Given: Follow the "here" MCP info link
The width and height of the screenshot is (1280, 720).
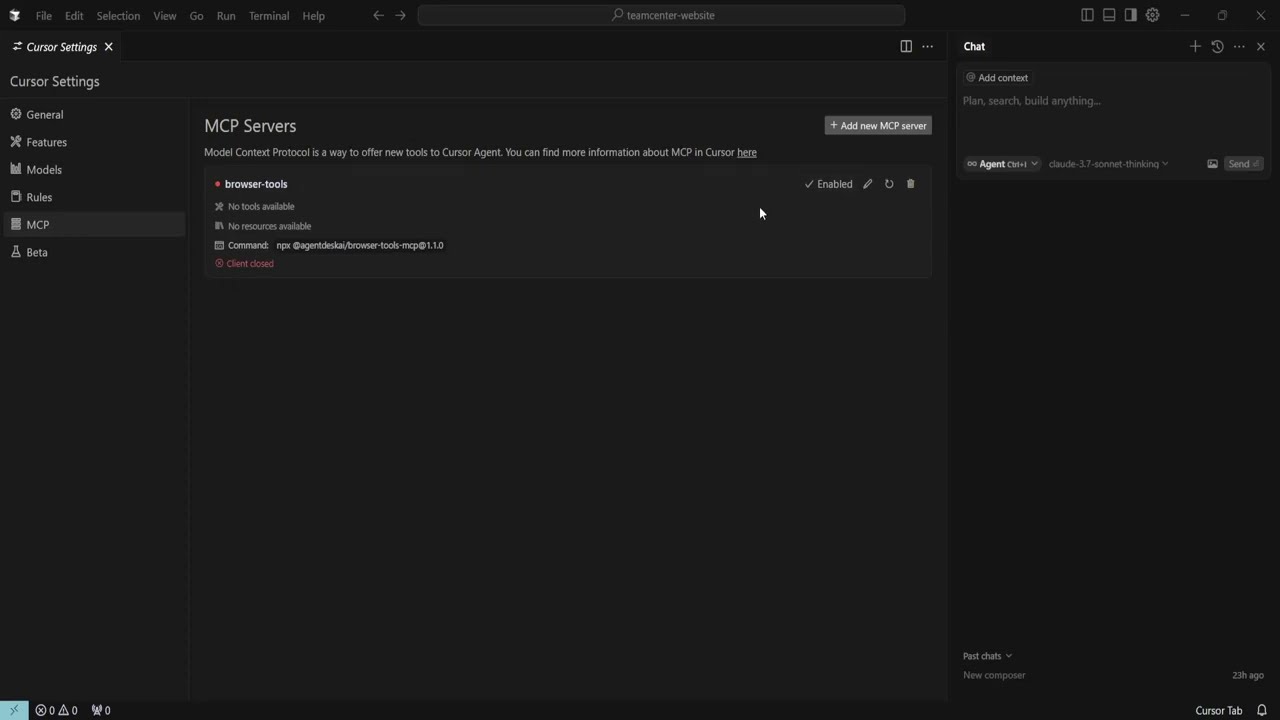Looking at the screenshot, I should tap(747, 153).
